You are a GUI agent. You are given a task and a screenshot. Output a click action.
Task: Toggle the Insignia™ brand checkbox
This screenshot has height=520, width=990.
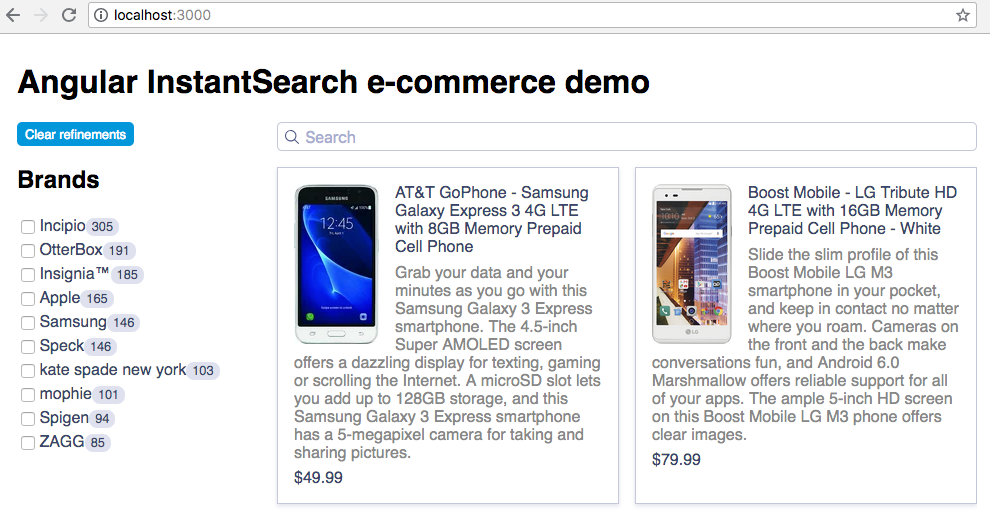pos(28,275)
